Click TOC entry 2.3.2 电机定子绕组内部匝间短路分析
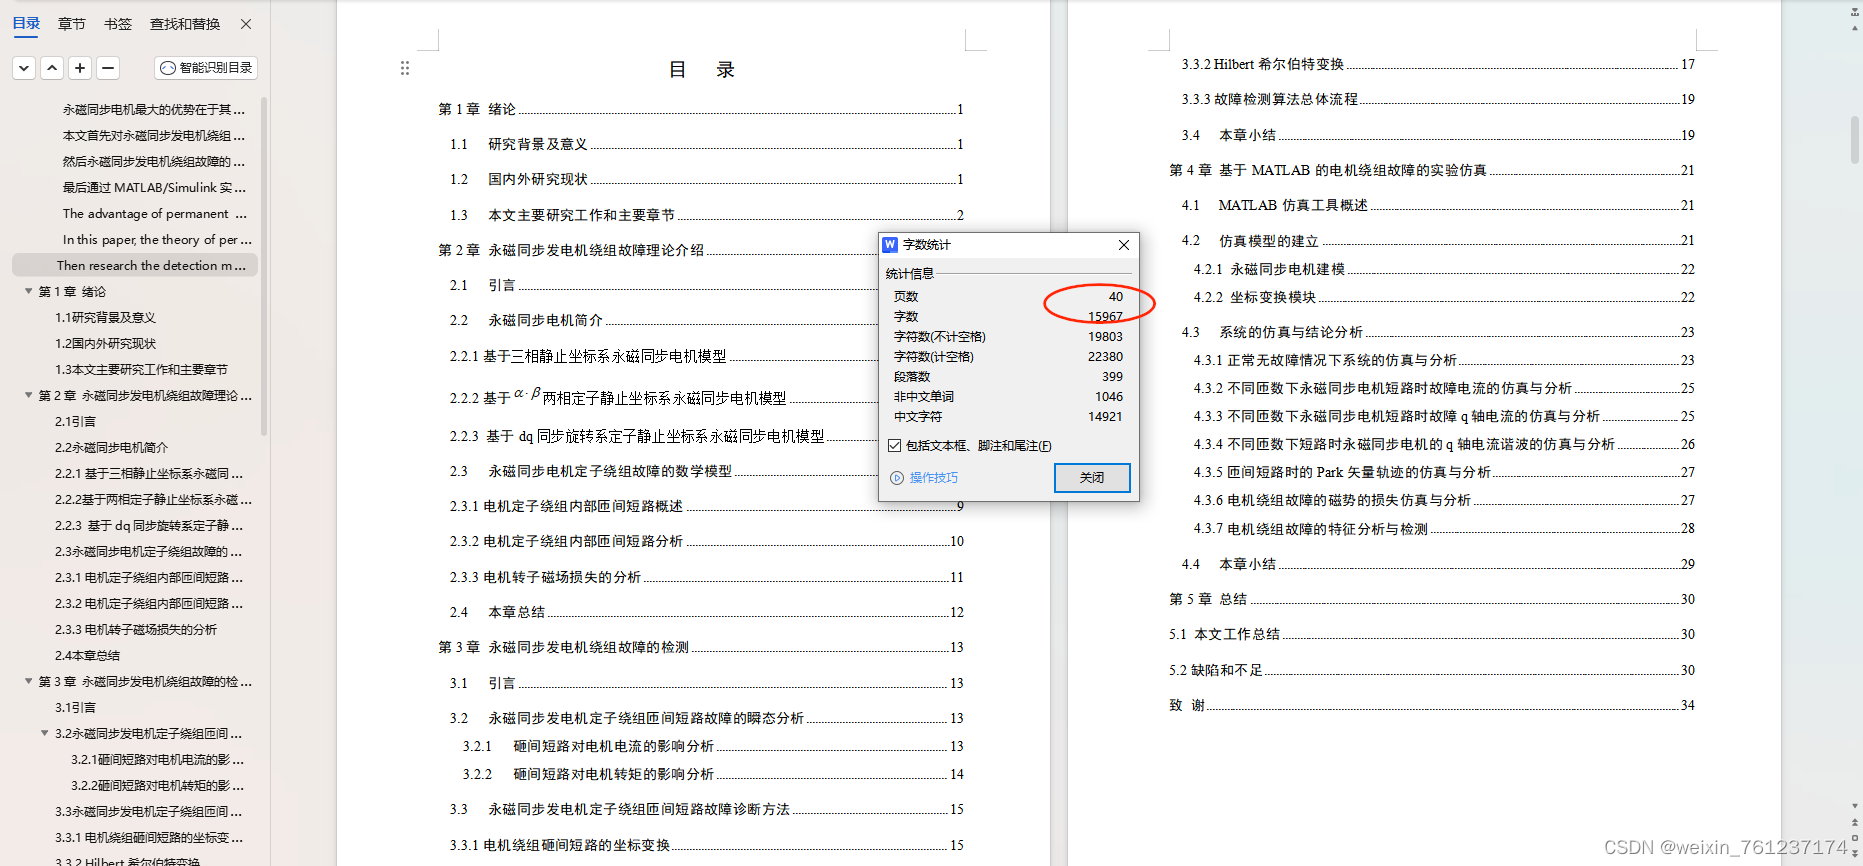Screen dimensions: 1863x866 click(x=706, y=541)
